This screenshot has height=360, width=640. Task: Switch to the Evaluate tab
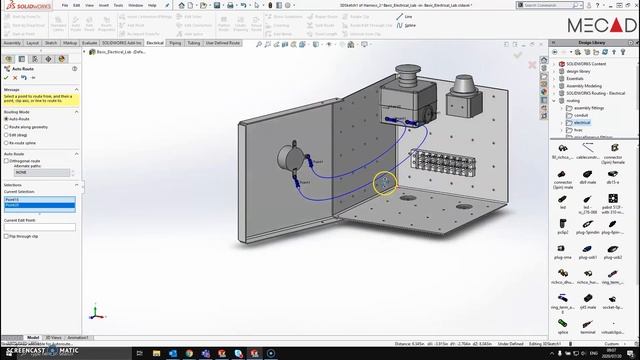pyautogui.click(x=89, y=43)
